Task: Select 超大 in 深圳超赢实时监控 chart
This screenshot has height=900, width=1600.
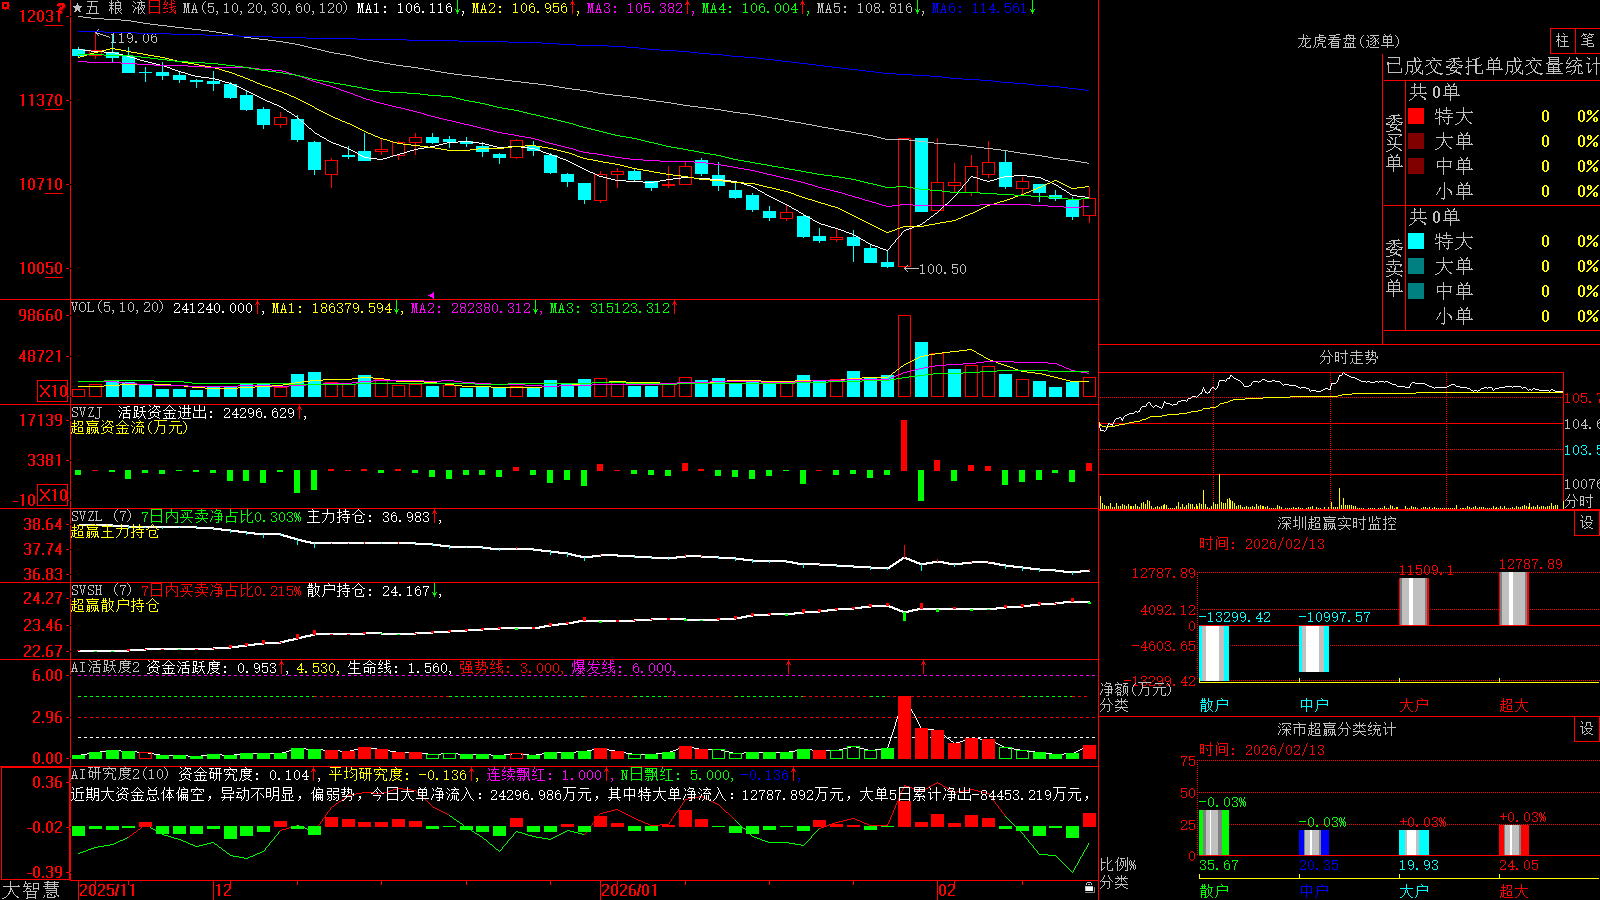Action: 1514,705
